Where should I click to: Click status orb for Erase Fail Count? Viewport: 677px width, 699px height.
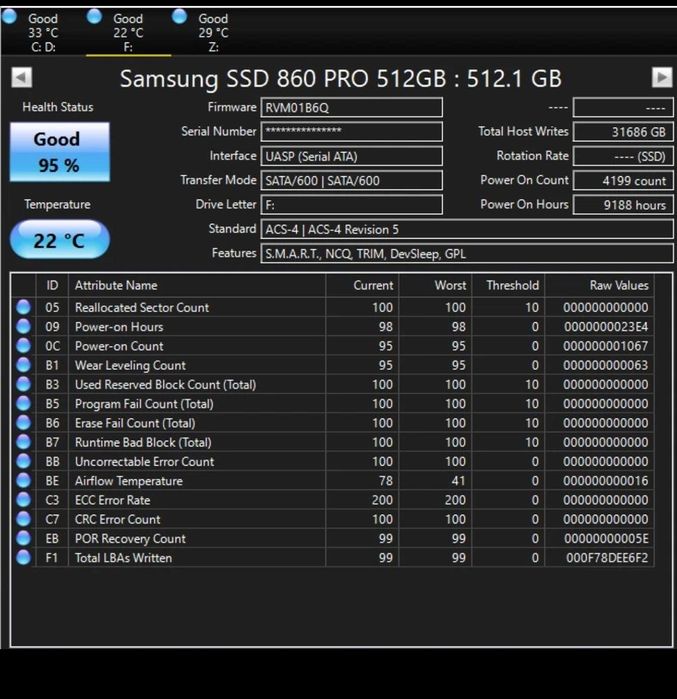(23, 423)
